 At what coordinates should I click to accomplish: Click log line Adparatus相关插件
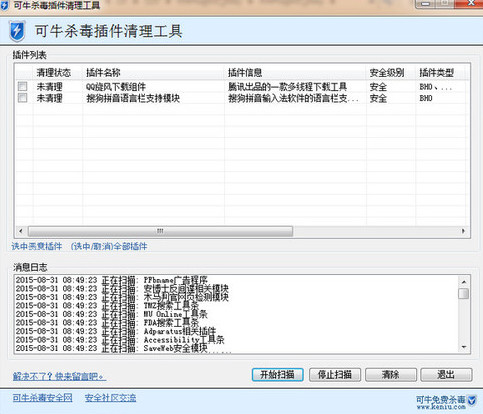click(116, 331)
